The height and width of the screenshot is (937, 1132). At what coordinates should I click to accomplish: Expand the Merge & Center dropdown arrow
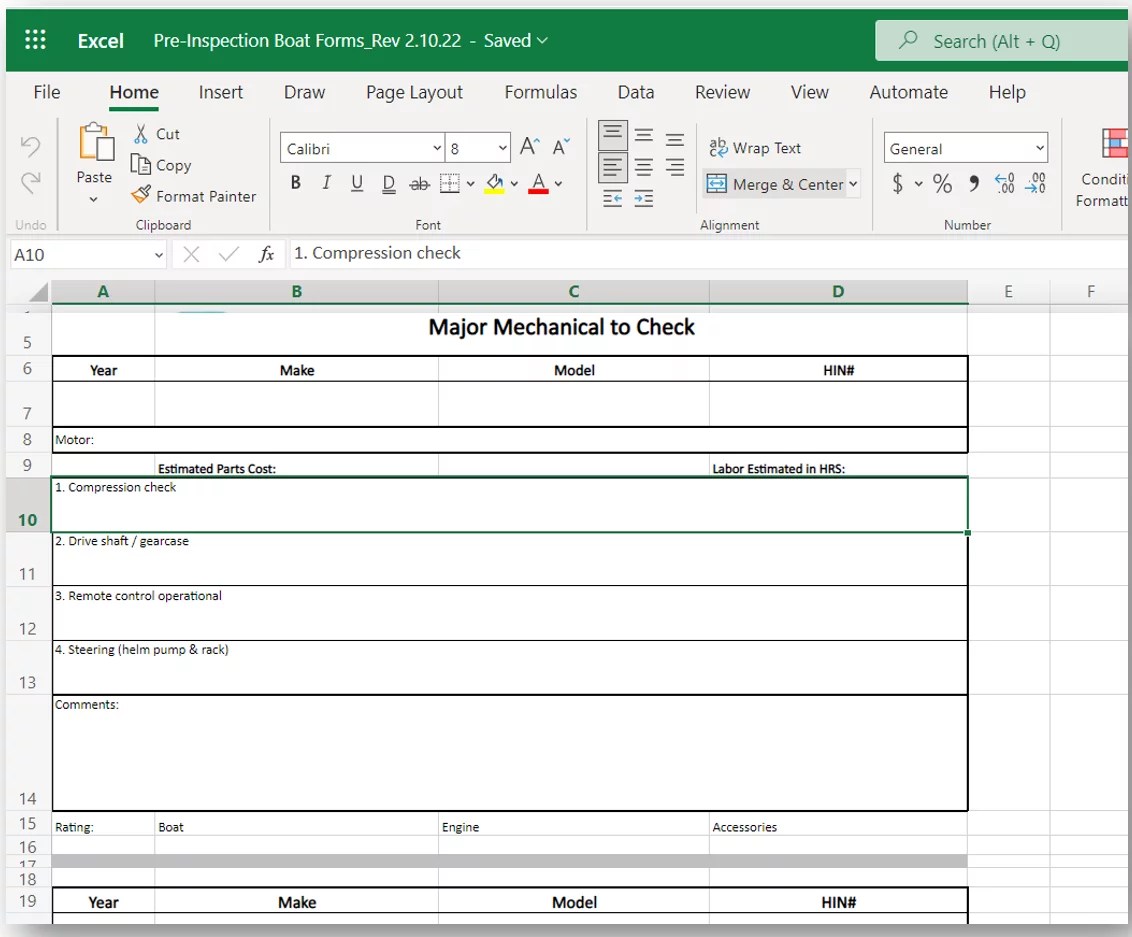[x=853, y=184]
